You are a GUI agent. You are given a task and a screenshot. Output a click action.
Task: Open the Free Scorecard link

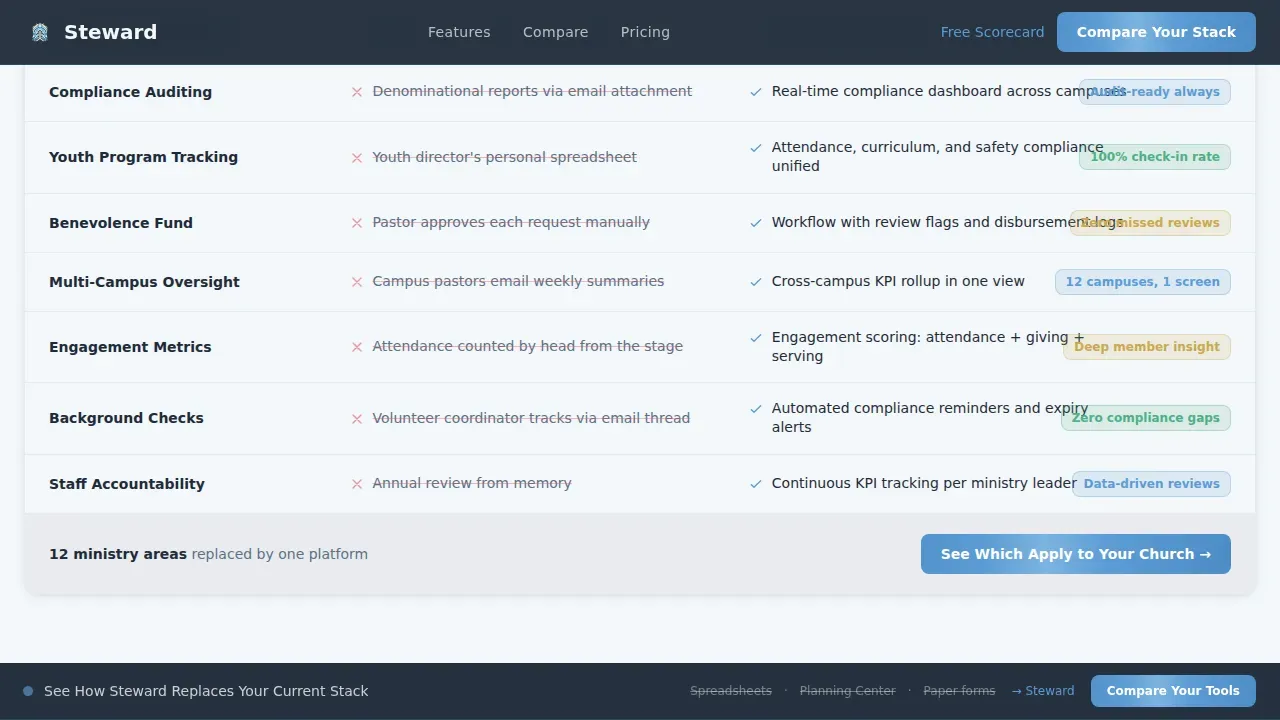click(x=992, y=32)
